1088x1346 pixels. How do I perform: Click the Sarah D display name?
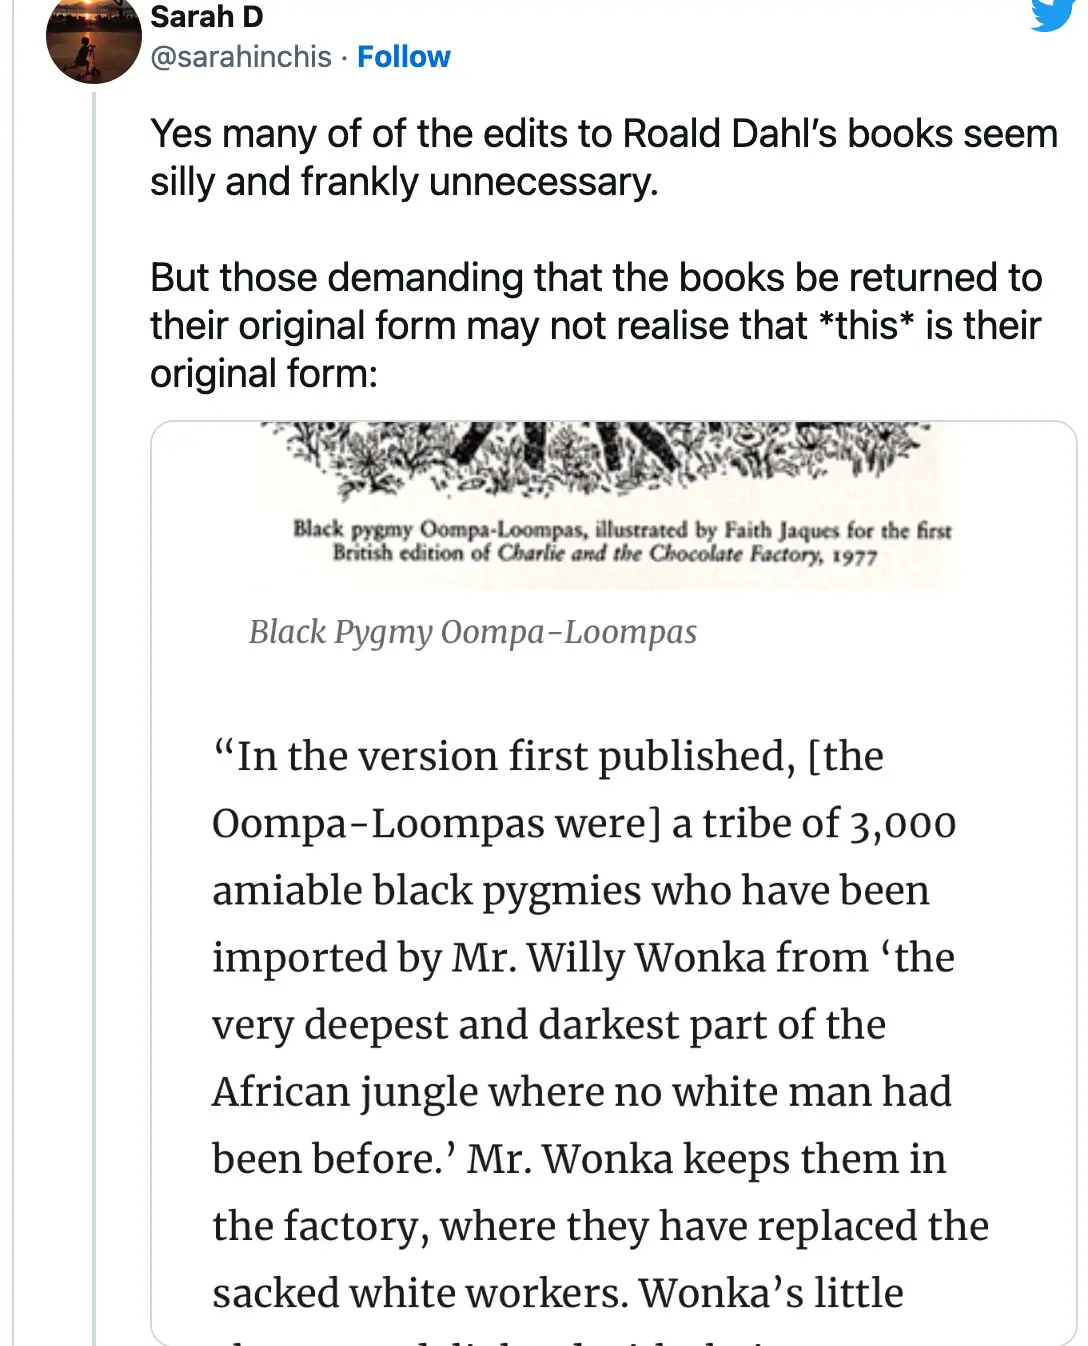(x=207, y=17)
